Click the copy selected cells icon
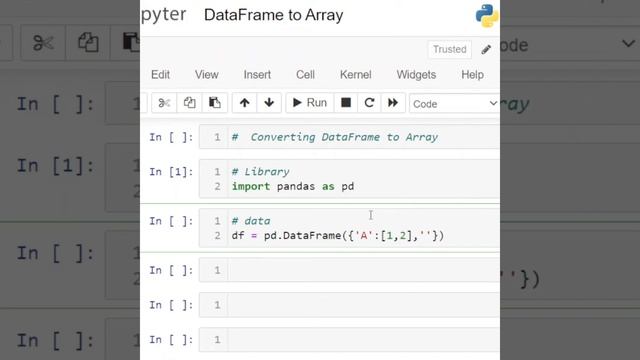The width and height of the screenshot is (640, 360). pyautogui.click(x=189, y=103)
